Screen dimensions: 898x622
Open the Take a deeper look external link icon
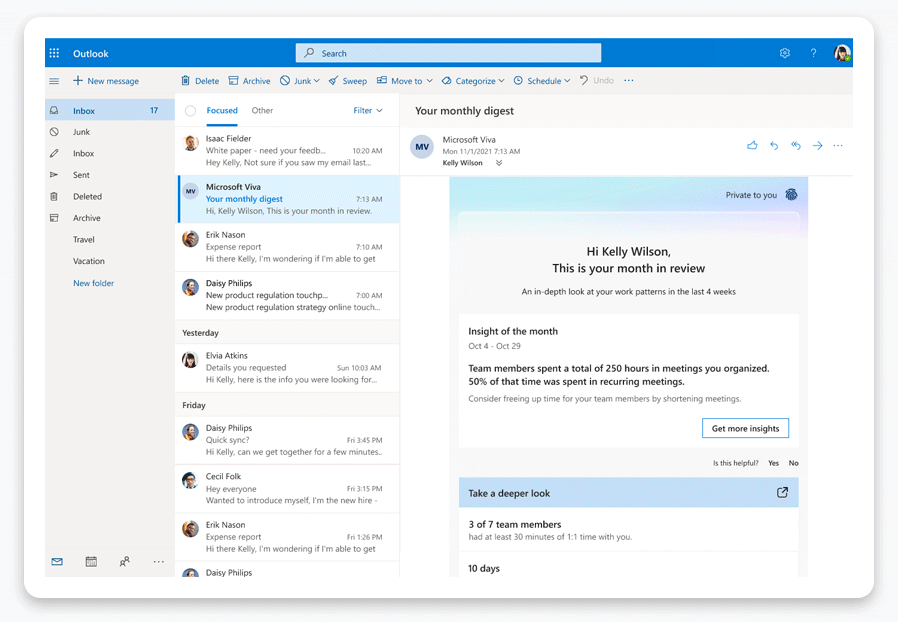(782, 493)
